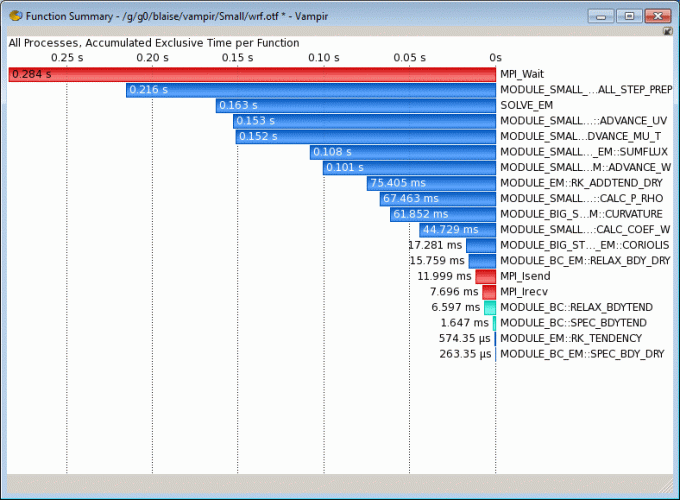Click the MPI_Irecv function label
Image resolution: width=680 pixels, height=500 pixels.
(x=524, y=292)
